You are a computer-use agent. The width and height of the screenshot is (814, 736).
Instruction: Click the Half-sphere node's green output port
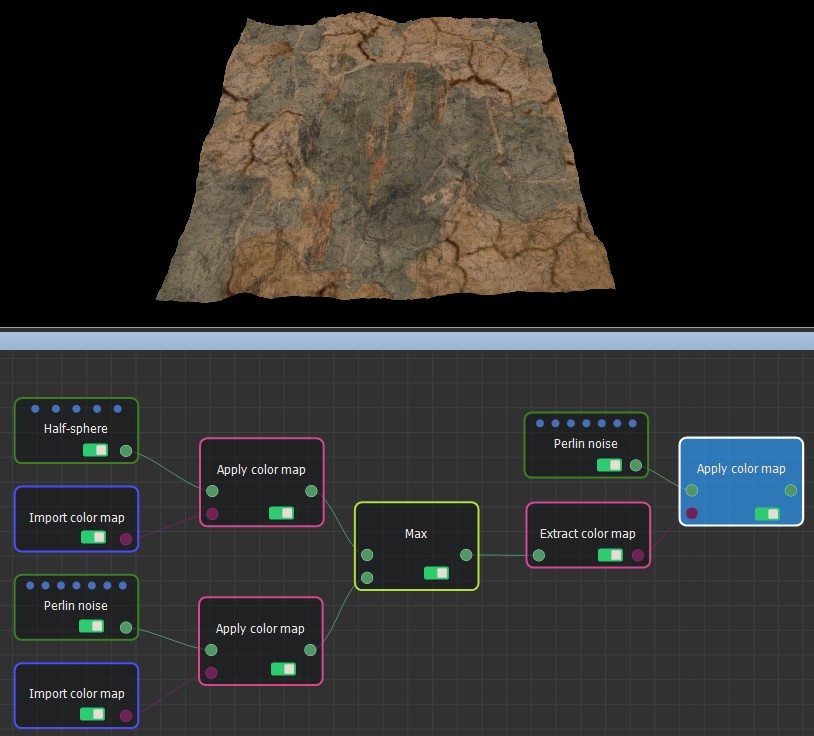126,451
